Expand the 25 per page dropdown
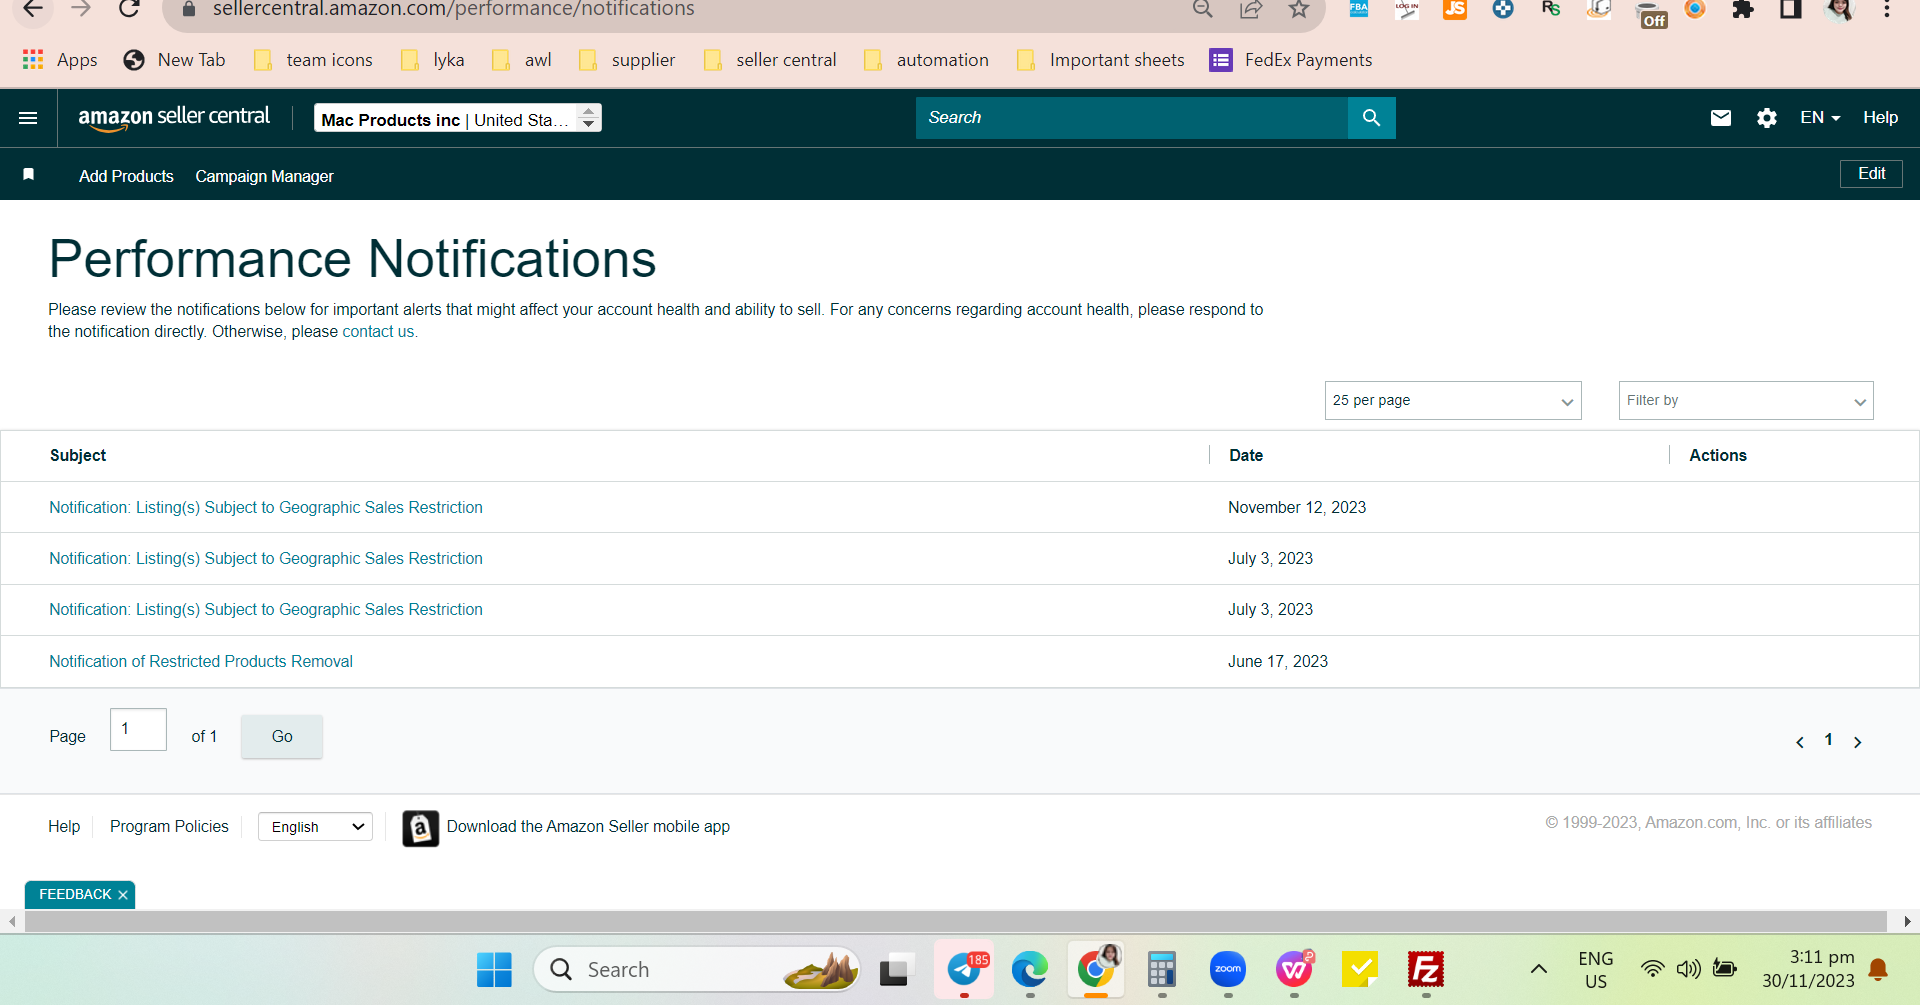This screenshot has width=1920, height=1005. [x=1453, y=401]
